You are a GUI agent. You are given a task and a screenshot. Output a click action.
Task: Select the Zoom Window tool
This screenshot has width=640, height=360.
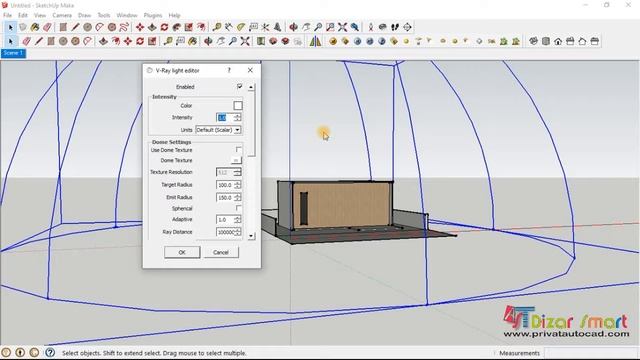(330, 27)
